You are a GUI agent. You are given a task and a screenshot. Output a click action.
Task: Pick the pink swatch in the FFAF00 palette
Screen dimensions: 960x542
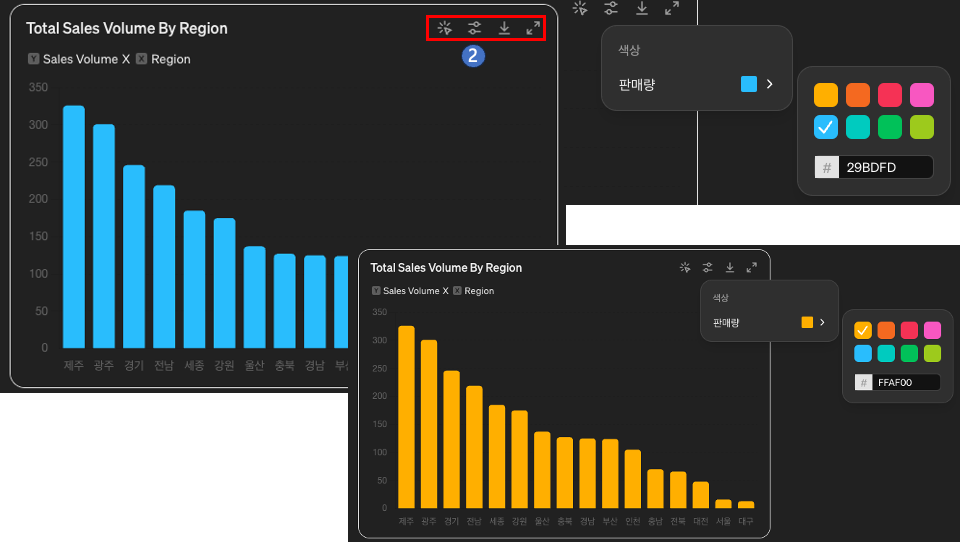pyautogui.click(x=932, y=330)
